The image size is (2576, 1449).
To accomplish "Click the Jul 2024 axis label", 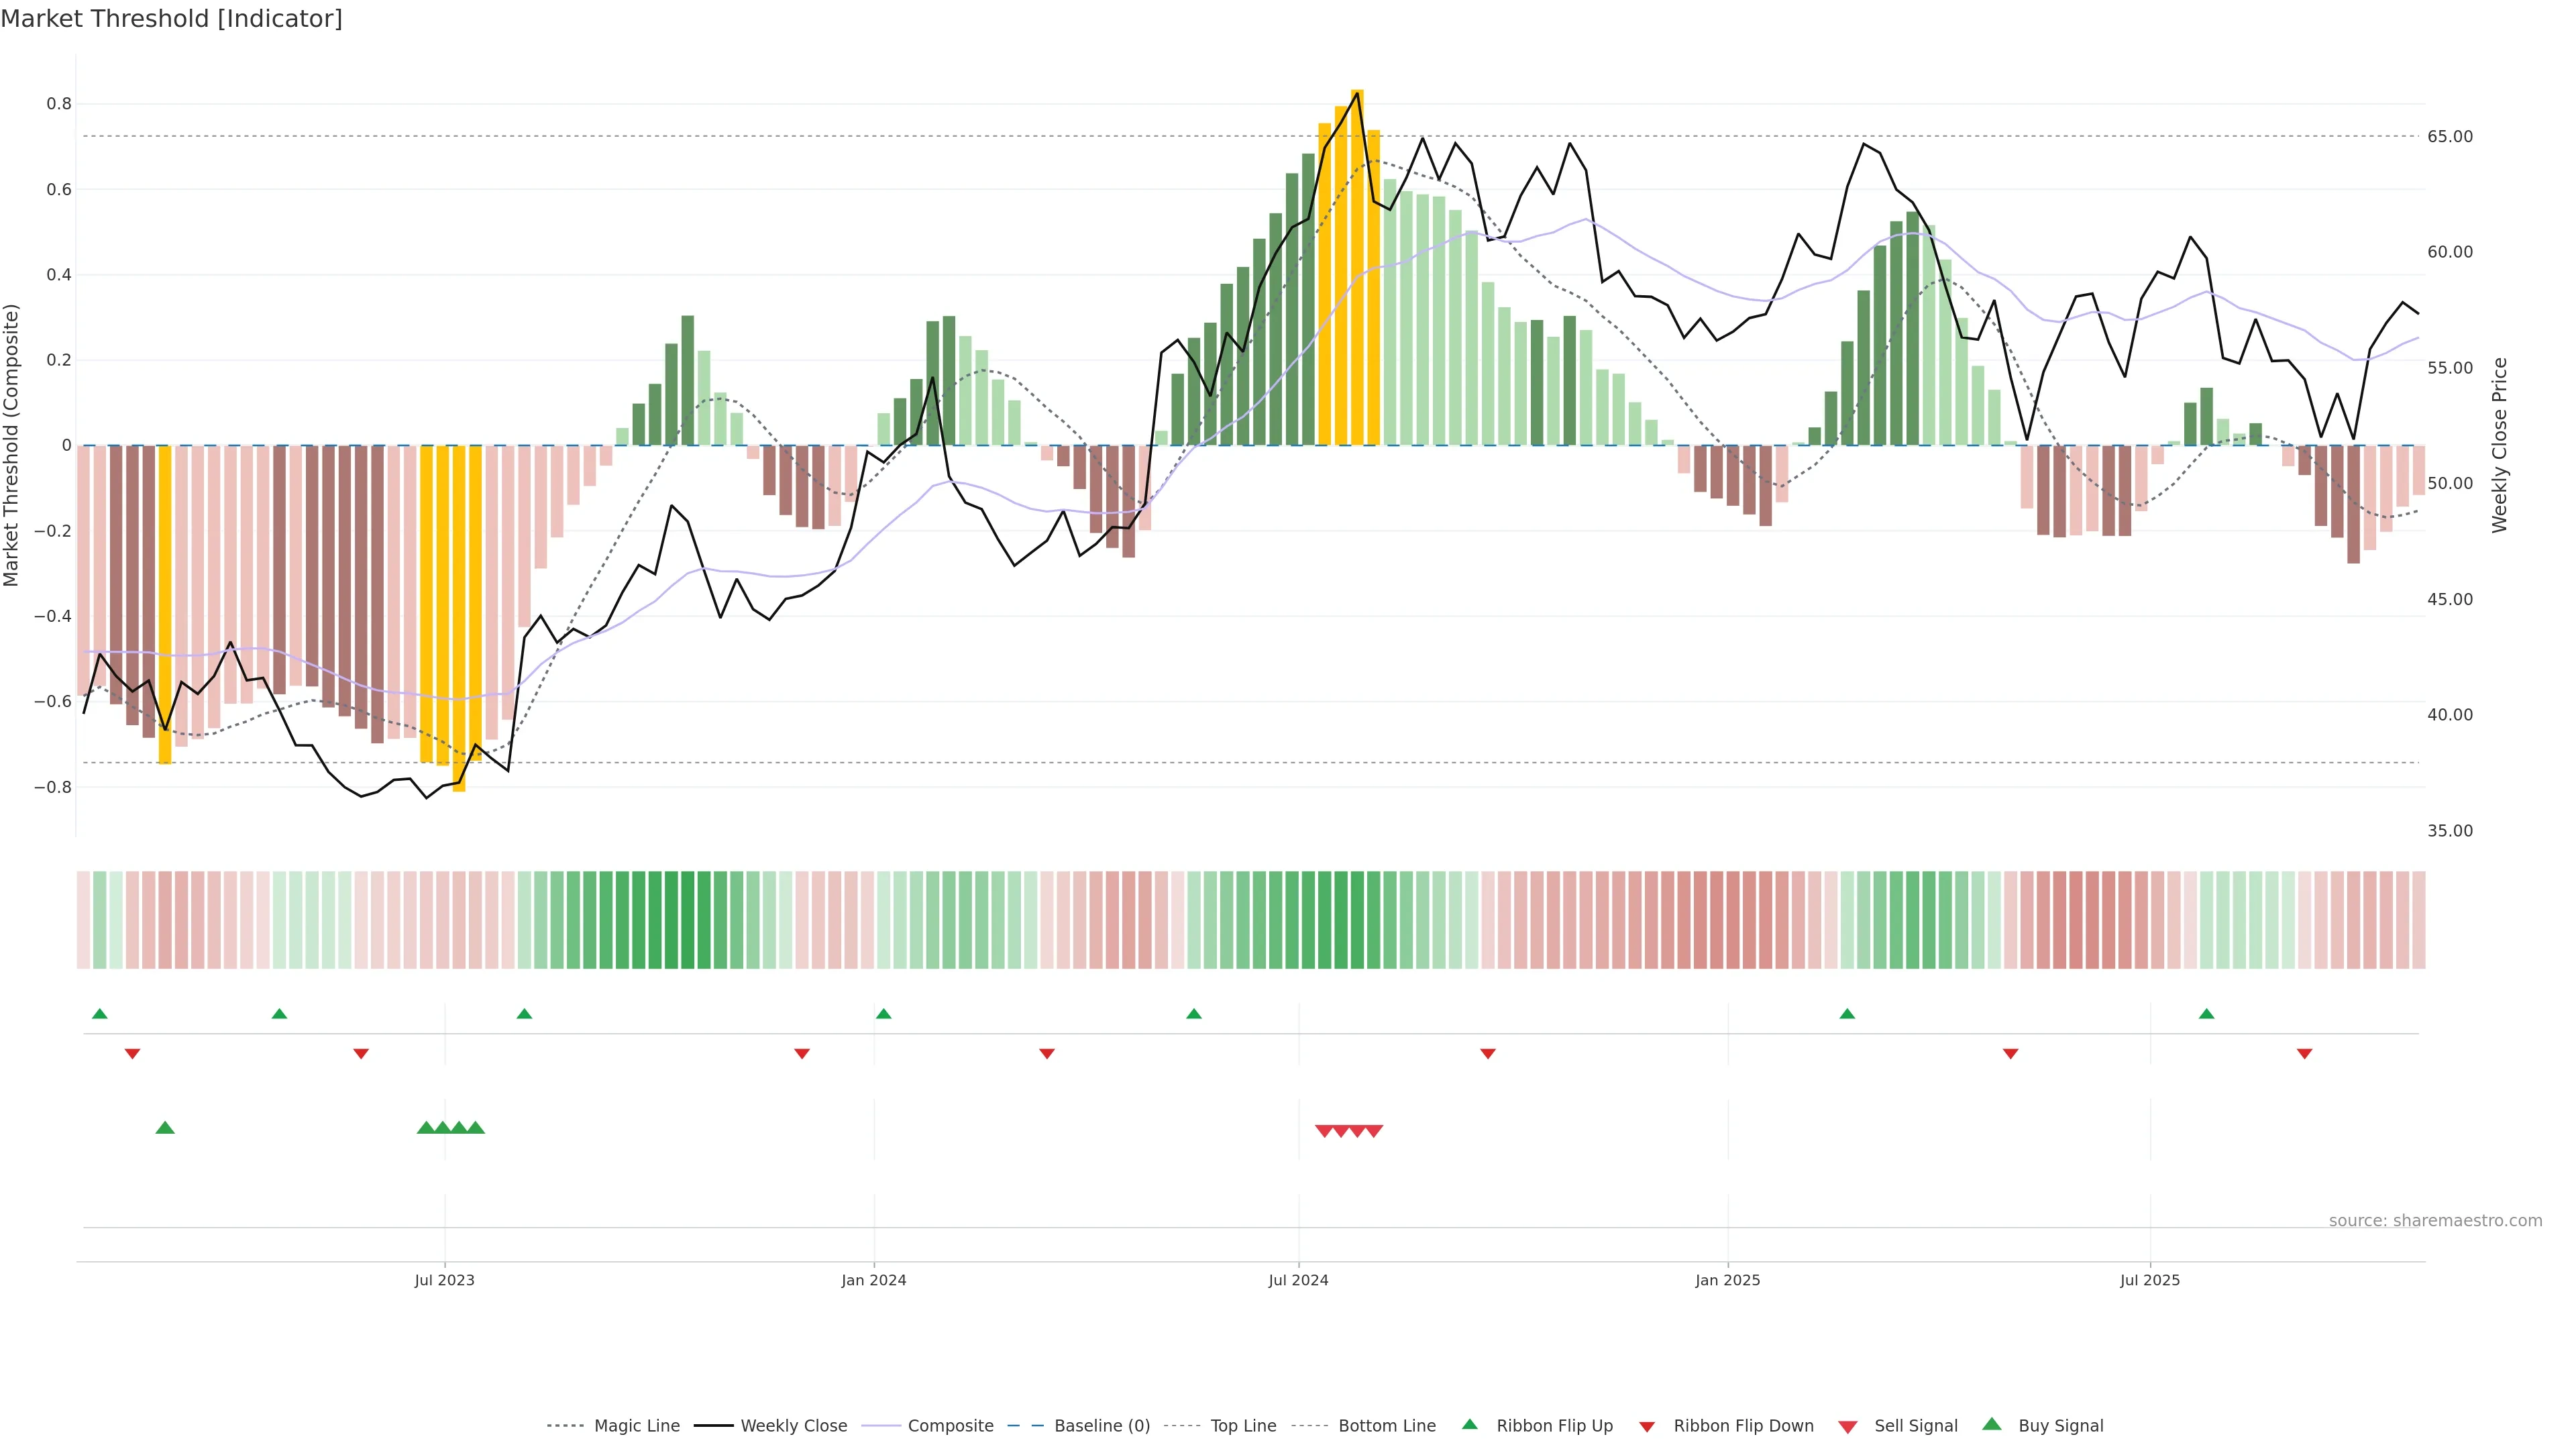I will 1298,1280.
